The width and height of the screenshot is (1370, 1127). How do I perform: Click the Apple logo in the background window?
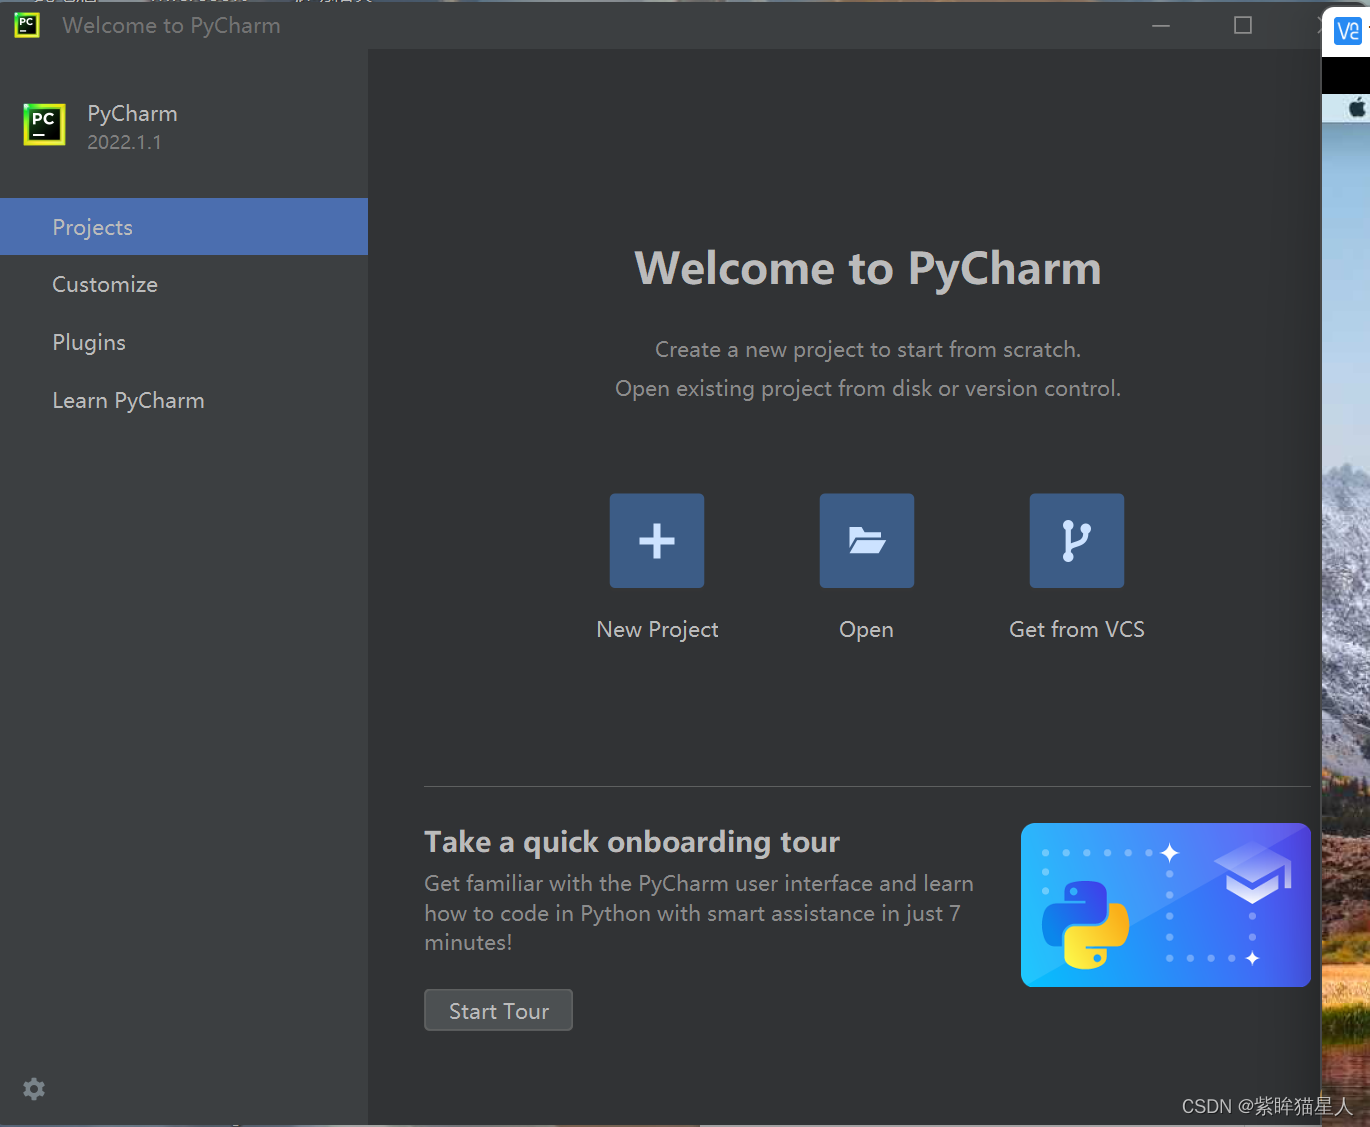click(x=1357, y=107)
